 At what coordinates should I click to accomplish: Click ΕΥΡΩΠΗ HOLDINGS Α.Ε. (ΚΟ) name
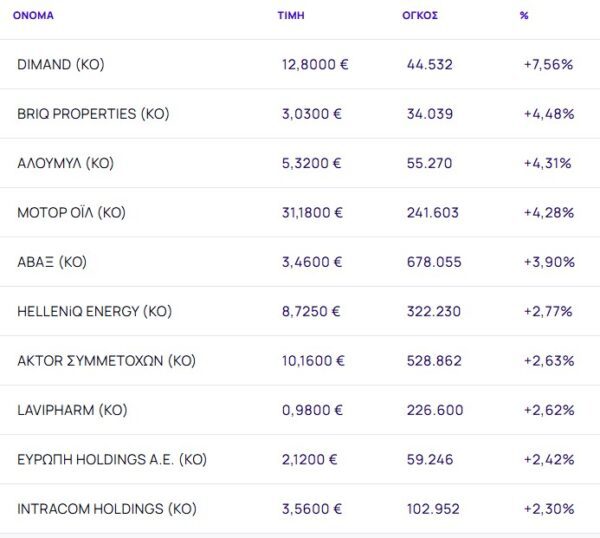coord(112,460)
